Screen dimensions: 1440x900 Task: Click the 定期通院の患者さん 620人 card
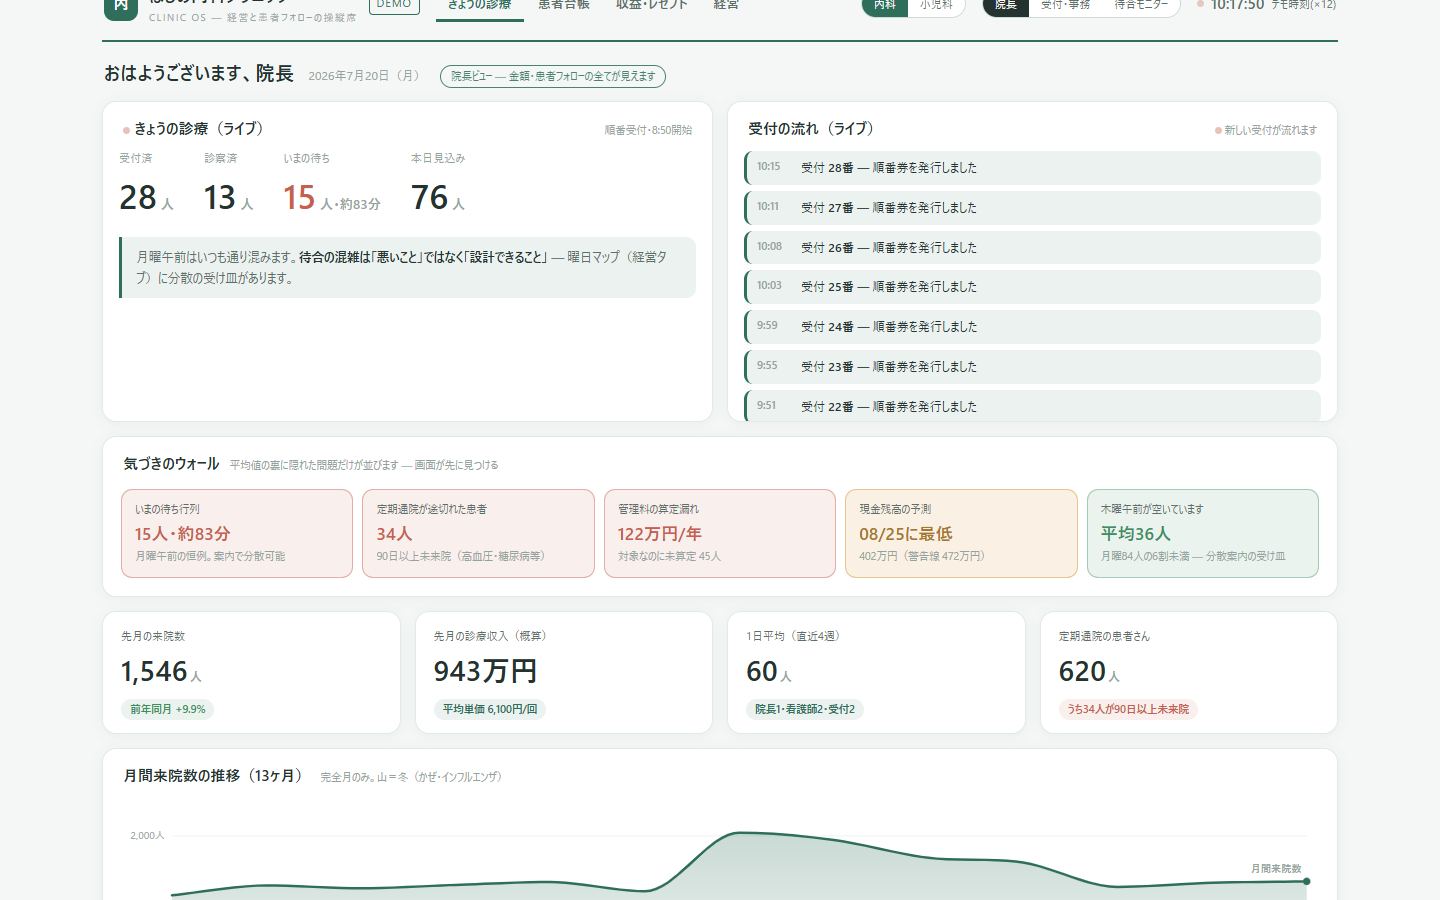tap(1189, 673)
